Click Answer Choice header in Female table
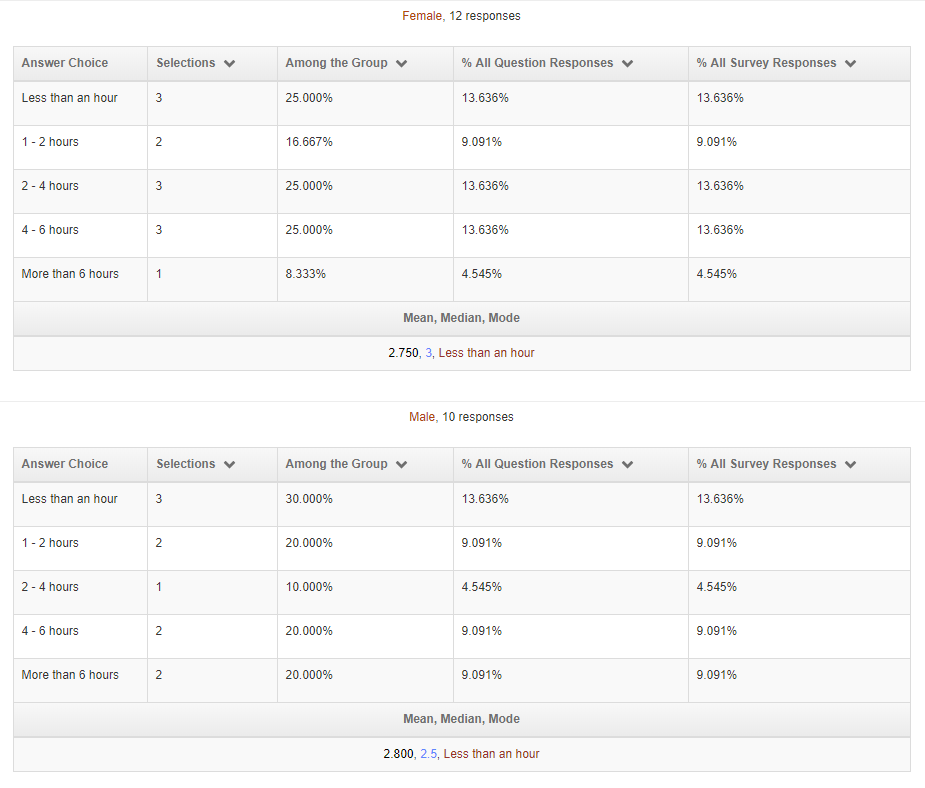Screen dimensions: 925x788 [65, 63]
